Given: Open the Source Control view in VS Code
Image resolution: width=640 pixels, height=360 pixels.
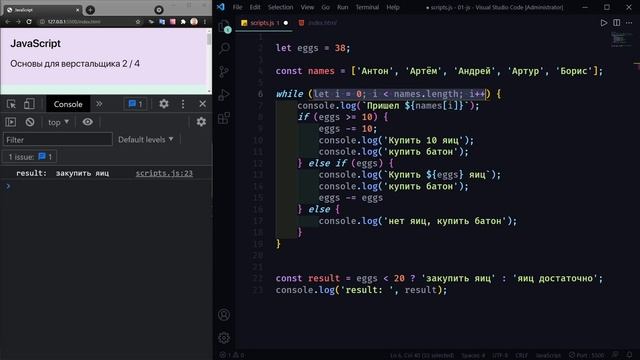Looking at the screenshot, I should coord(224,72).
